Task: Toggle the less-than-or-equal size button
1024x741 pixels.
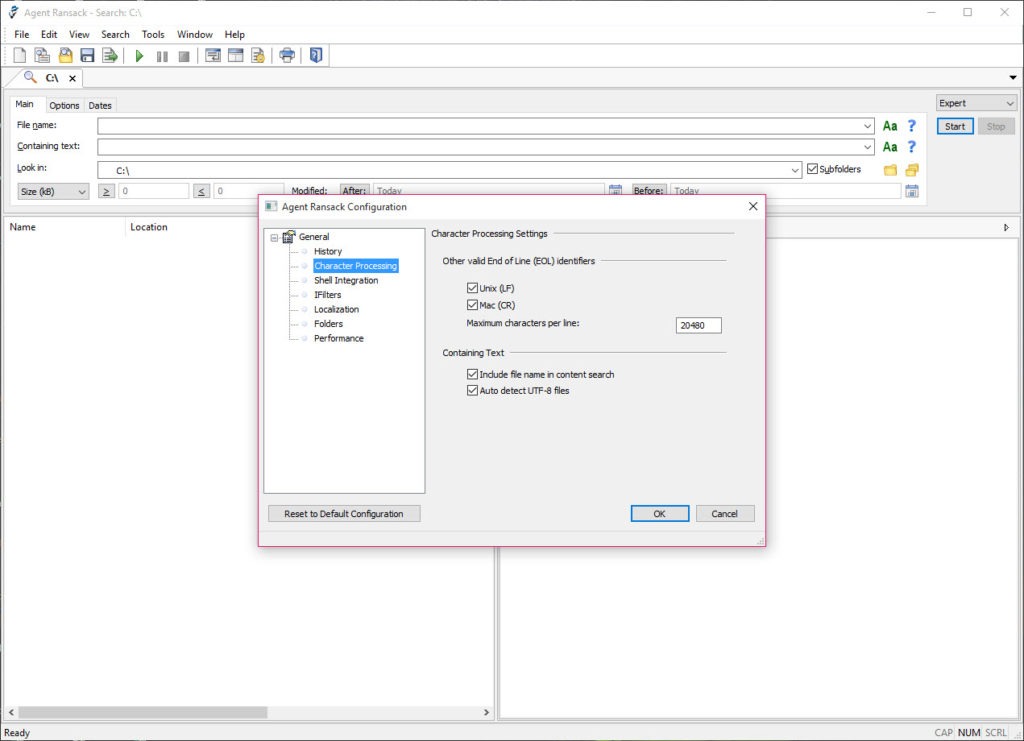Action: pos(201,191)
